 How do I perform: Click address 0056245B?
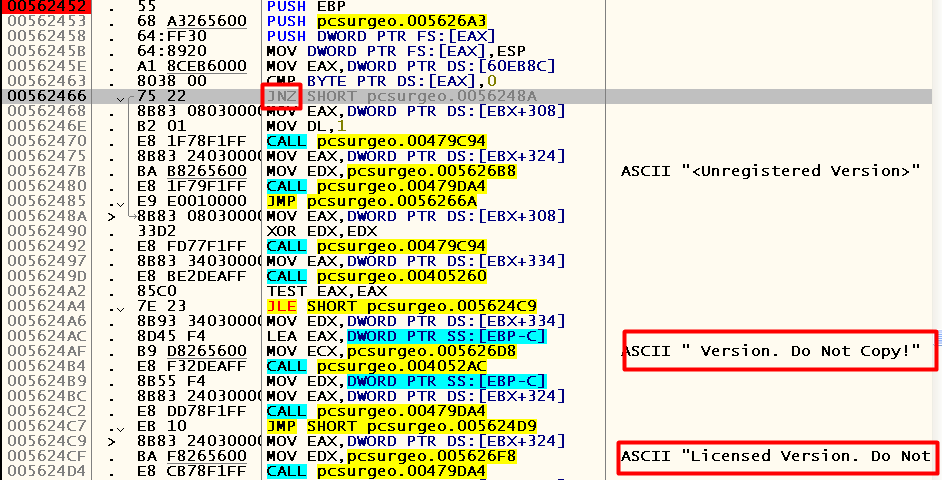[47, 51]
